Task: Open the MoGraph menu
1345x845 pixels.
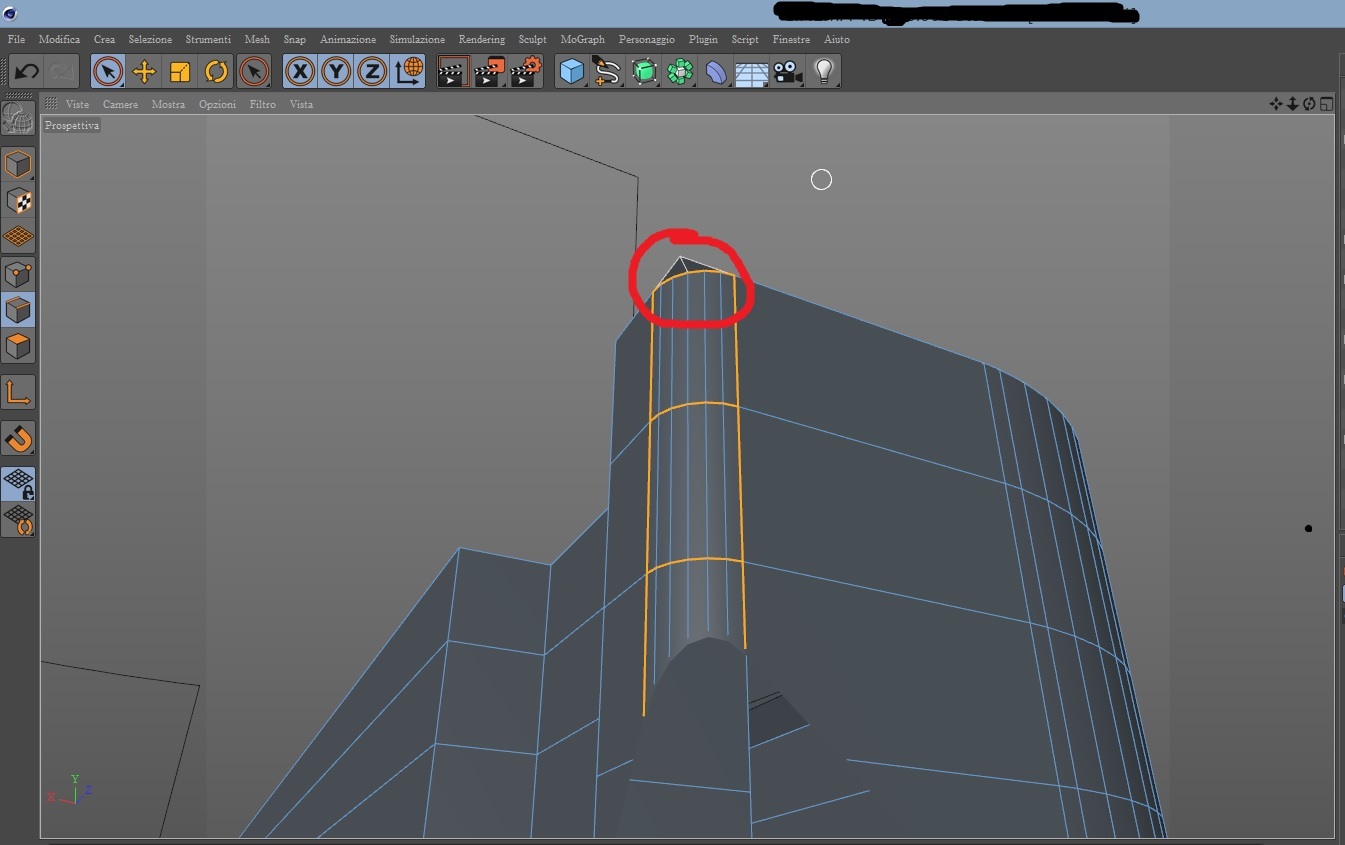Action: click(x=582, y=39)
